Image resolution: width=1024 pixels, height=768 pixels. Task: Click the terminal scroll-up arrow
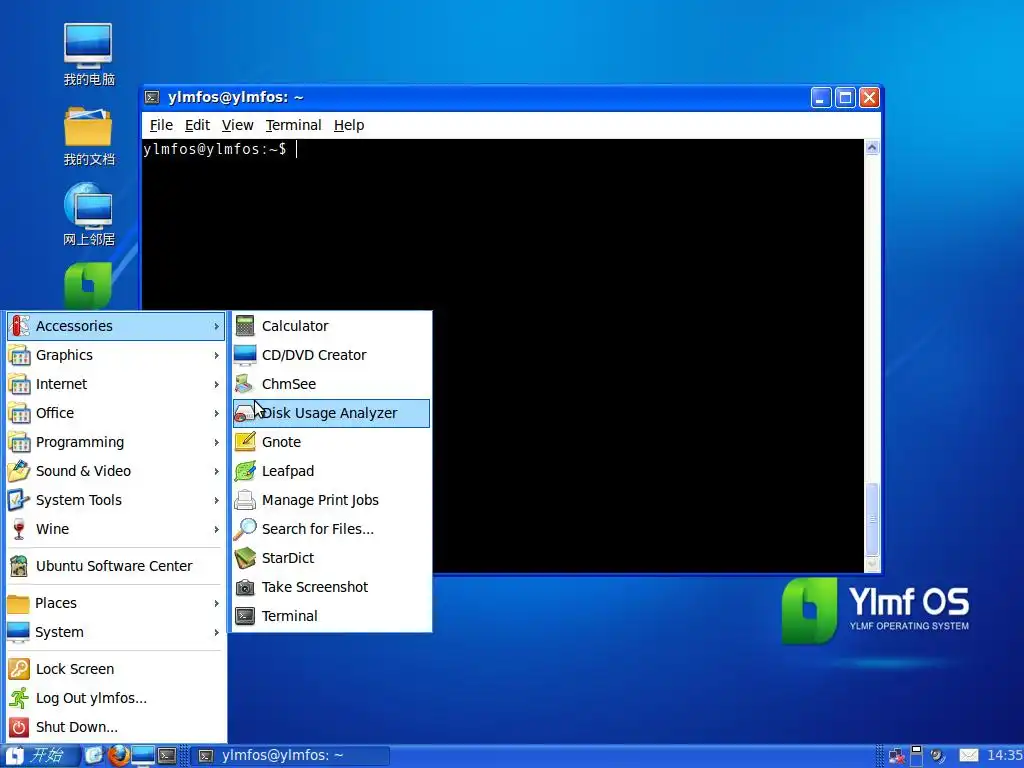click(x=872, y=148)
